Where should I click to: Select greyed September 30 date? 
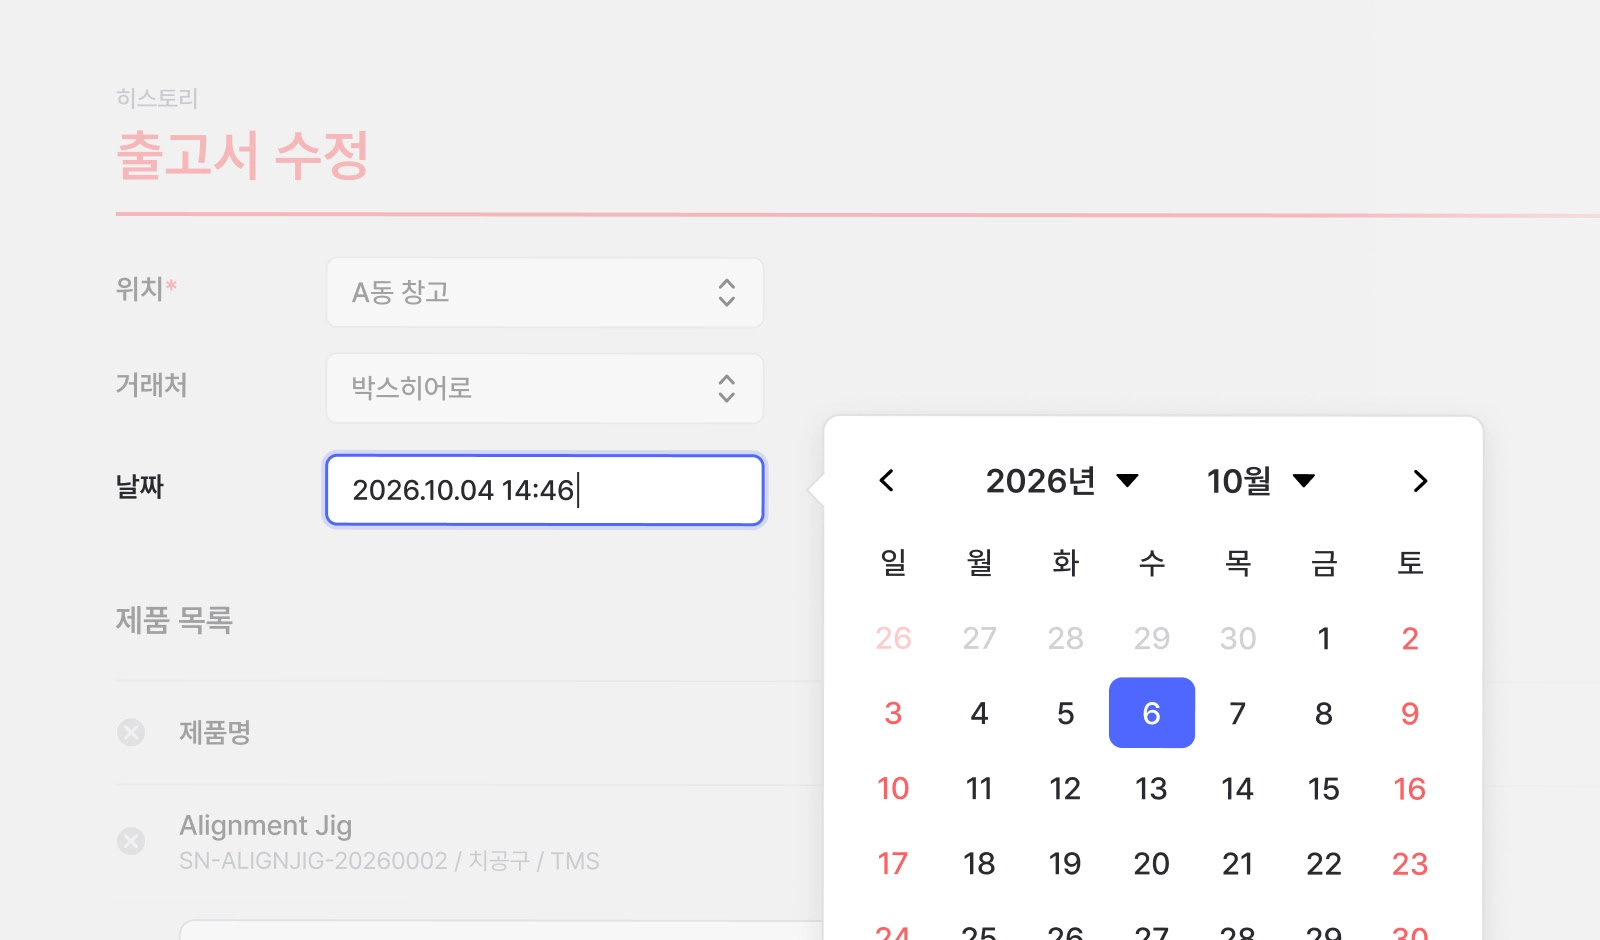pos(1238,638)
